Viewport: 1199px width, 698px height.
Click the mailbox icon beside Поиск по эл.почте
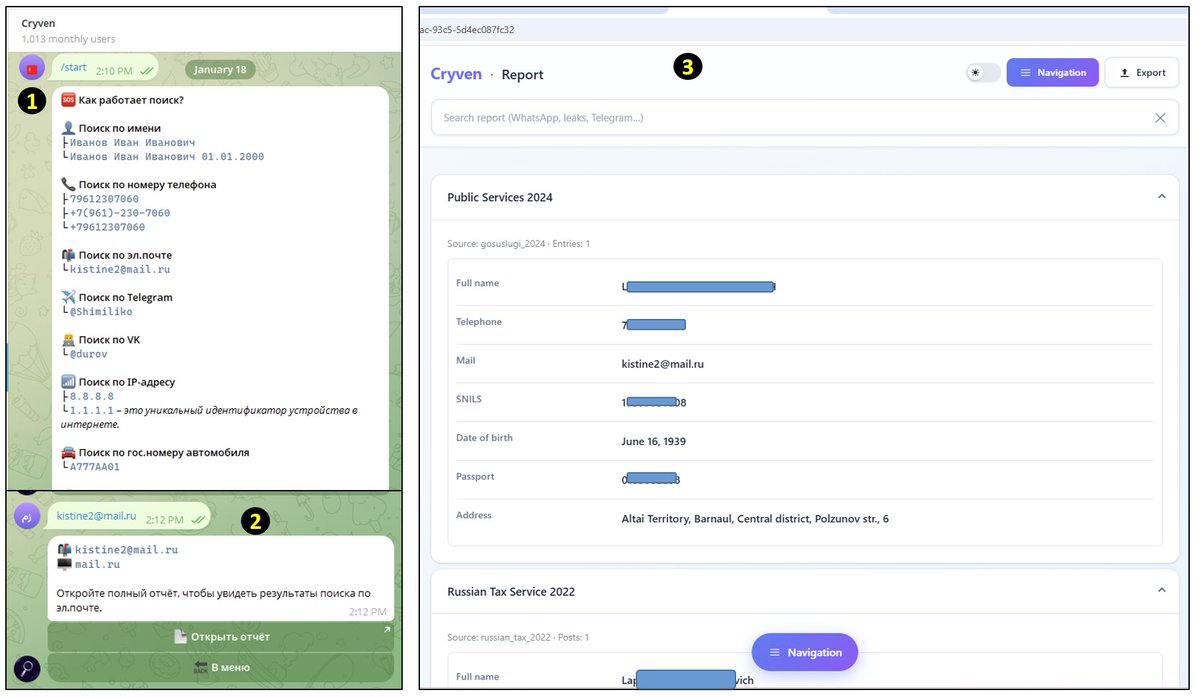click(x=68, y=255)
